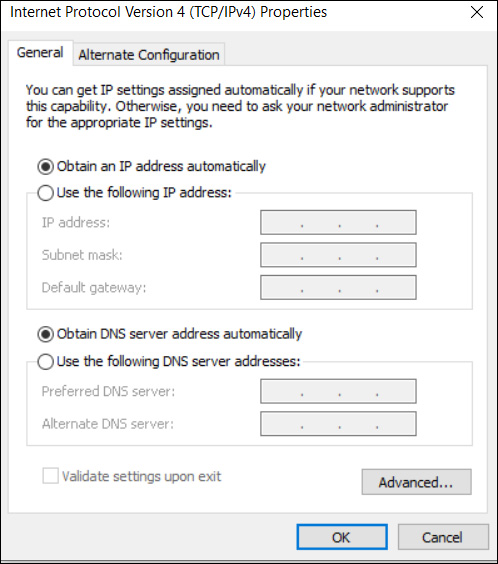Viewport: 498px width, 564px height.
Task: Click the Default gateway input field
Action: [x=338, y=287]
